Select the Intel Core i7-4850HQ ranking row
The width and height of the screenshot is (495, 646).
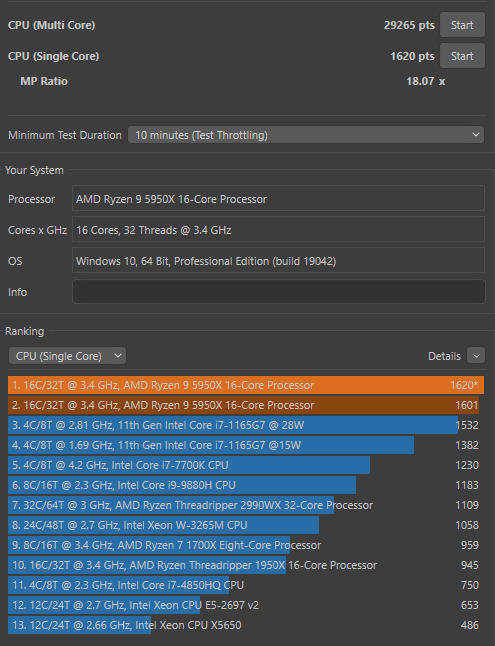246,585
